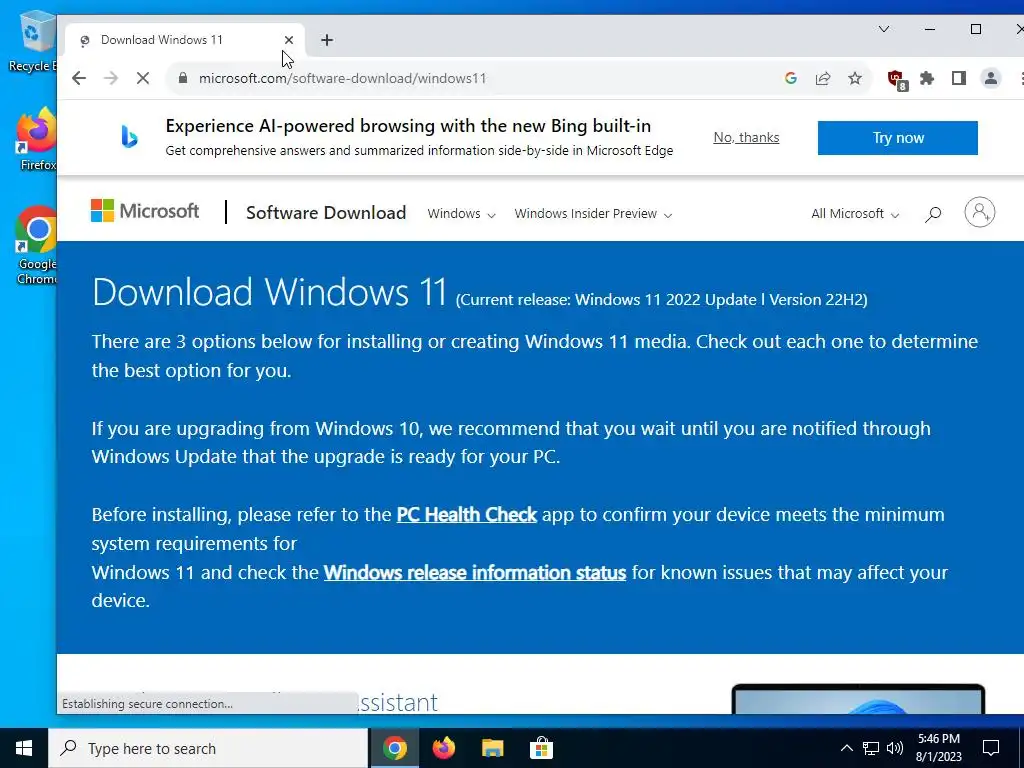The width and height of the screenshot is (1024, 768).
Task: Select the Firefox desktop shortcut
Action: click(37, 141)
